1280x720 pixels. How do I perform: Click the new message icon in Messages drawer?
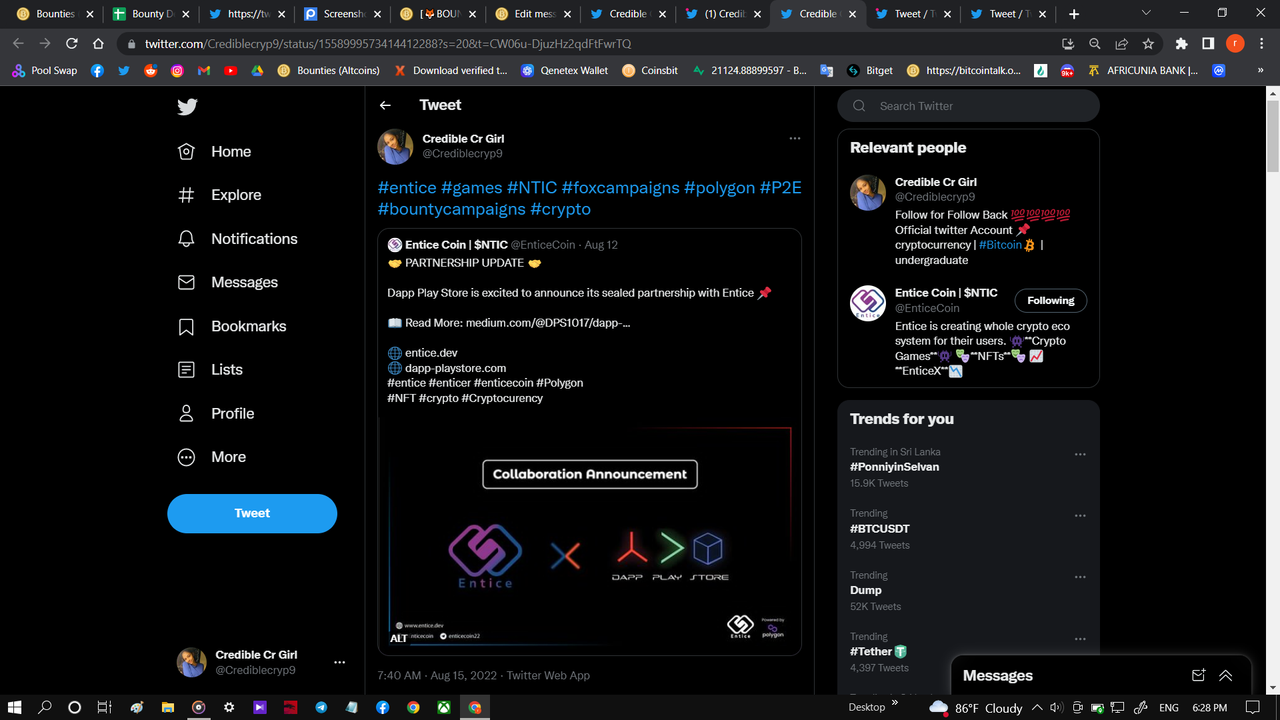tap(1199, 676)
